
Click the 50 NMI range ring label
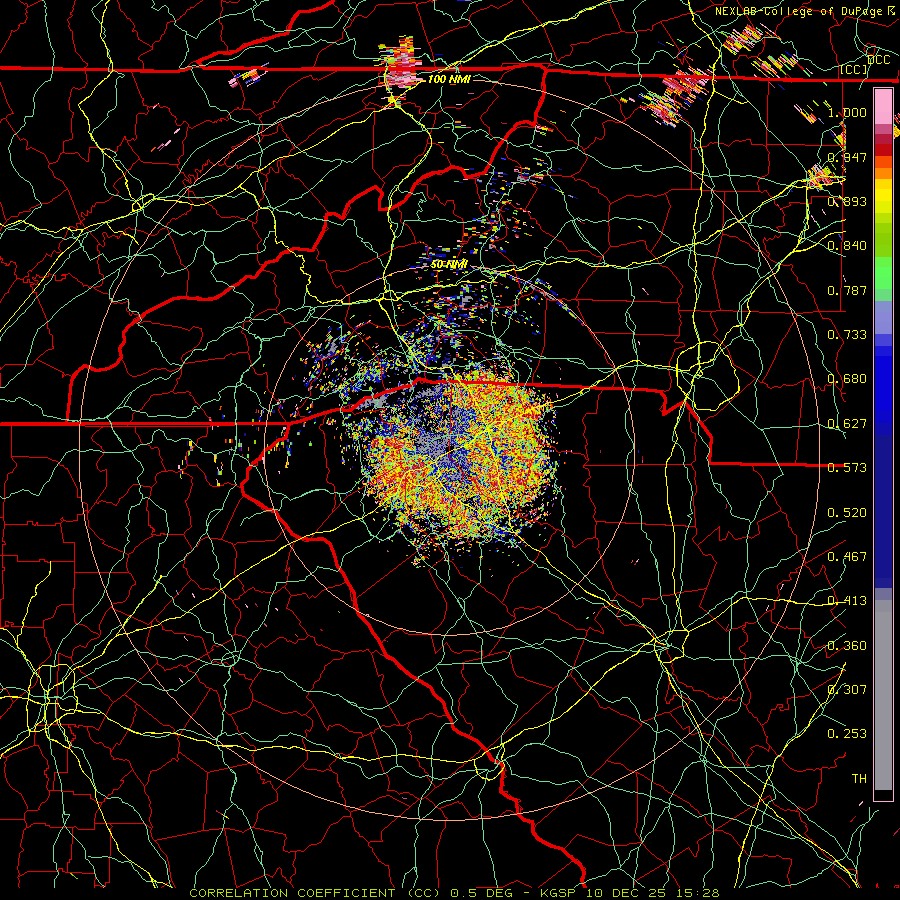pyautogui.click(x=449, y=265)
